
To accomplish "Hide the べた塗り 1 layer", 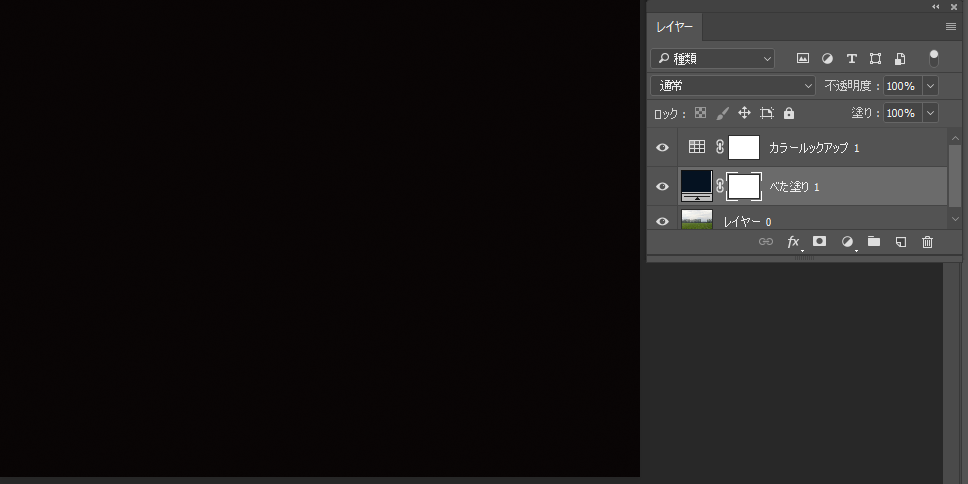I will (662, 187).
